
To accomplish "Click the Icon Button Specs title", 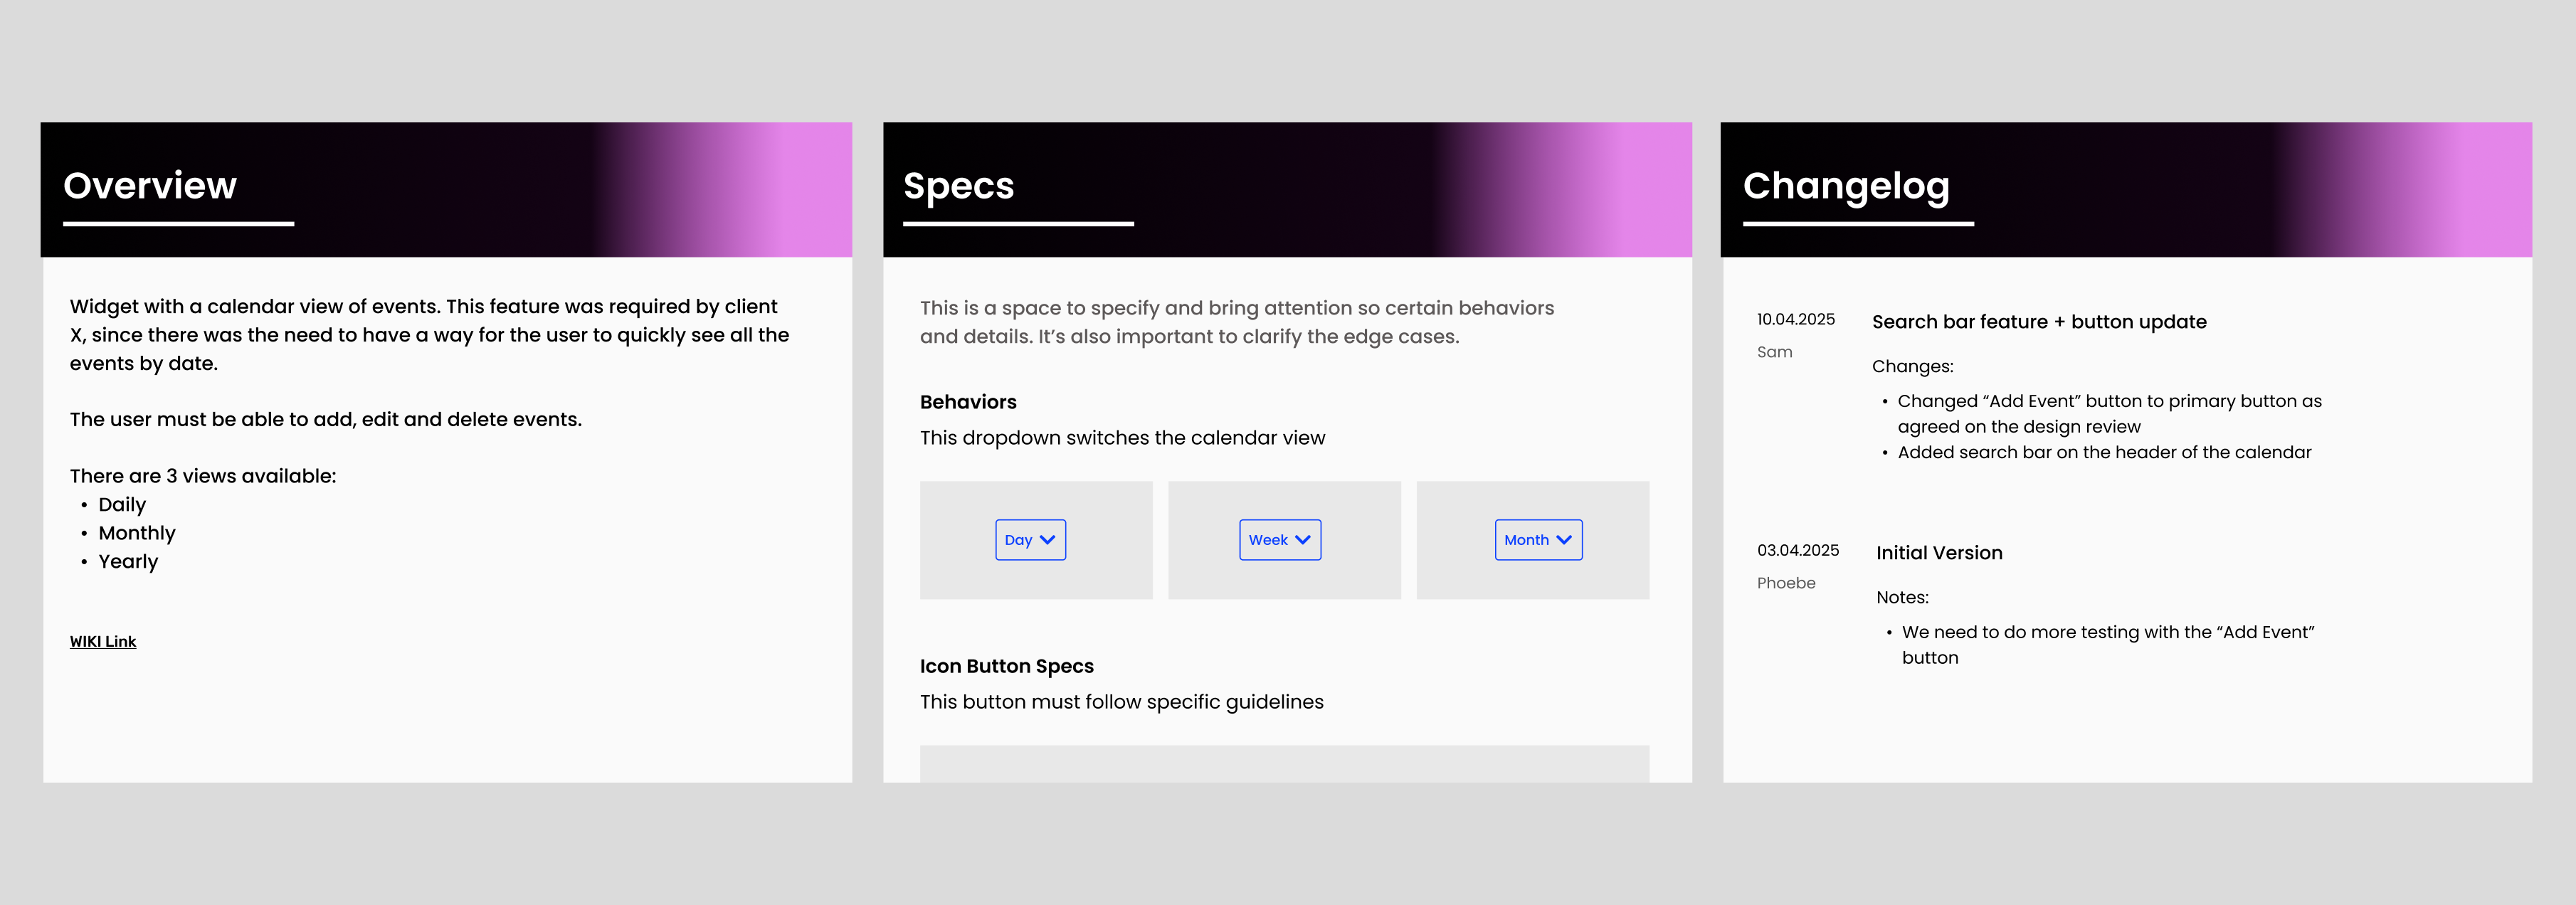I will coord(1006,666).
